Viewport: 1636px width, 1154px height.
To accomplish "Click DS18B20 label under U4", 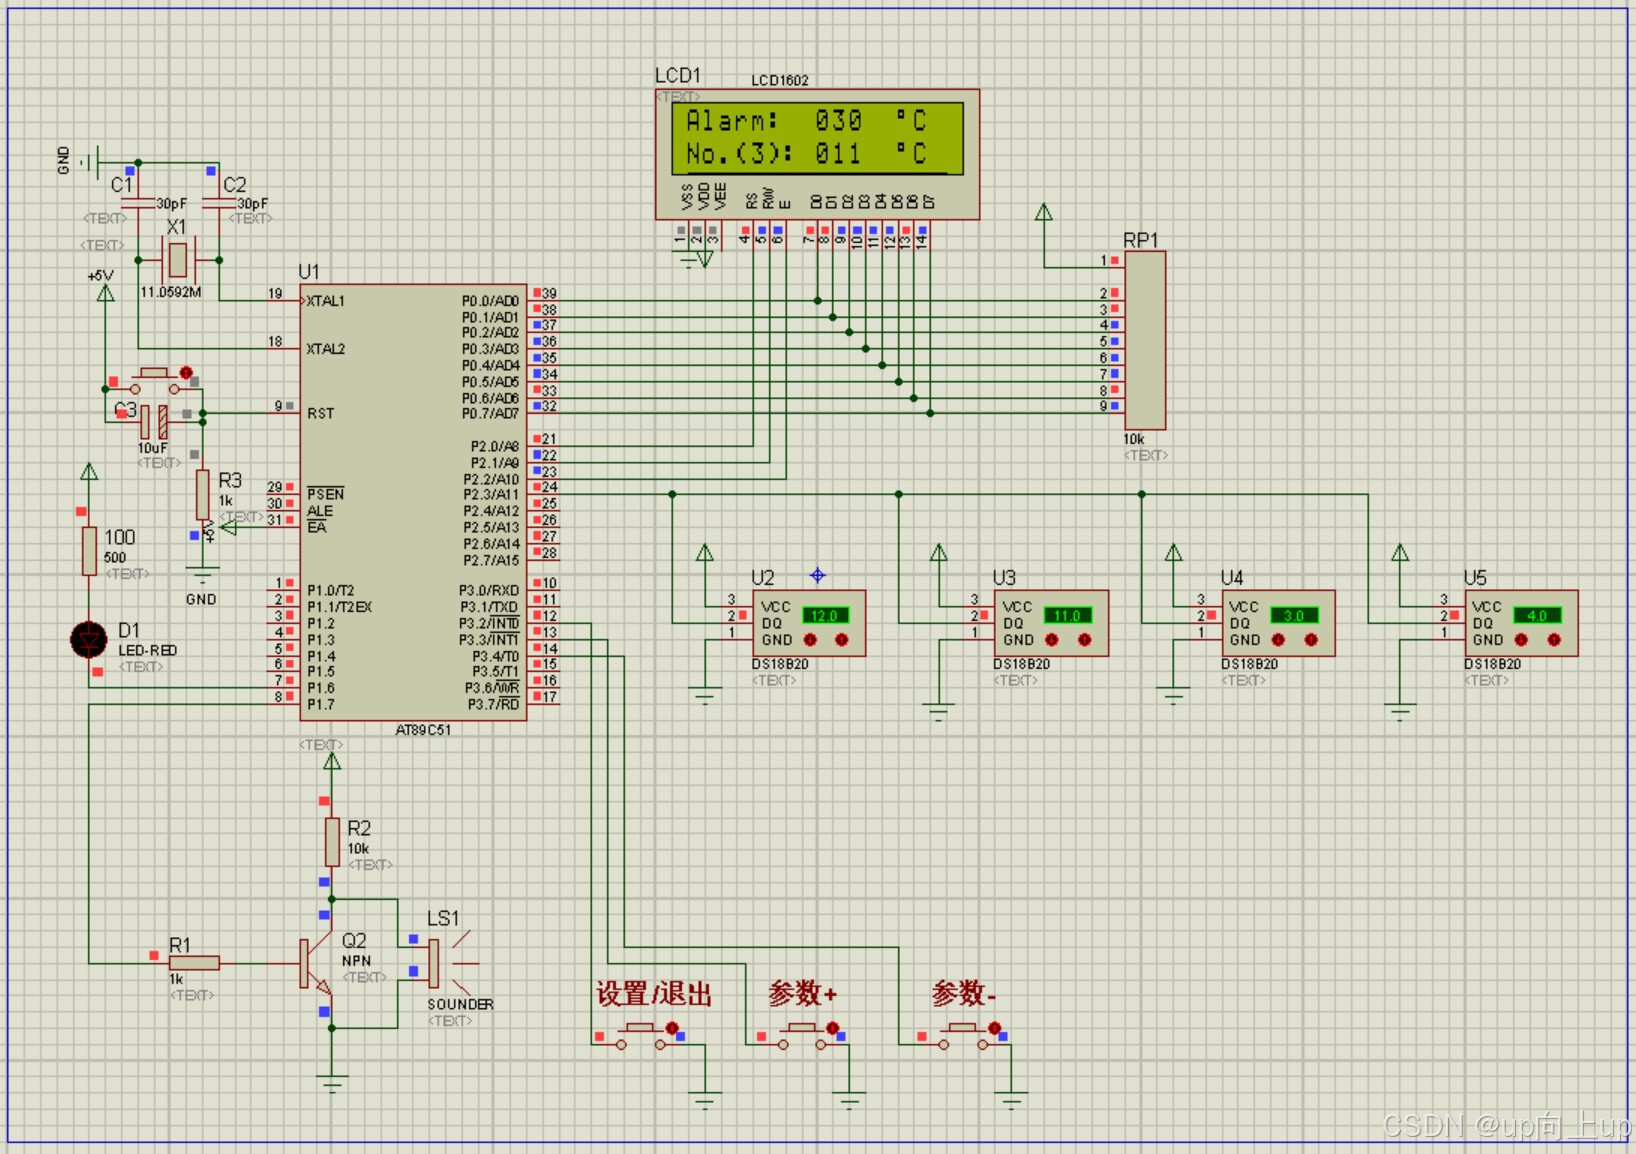I will [1249, 664].
